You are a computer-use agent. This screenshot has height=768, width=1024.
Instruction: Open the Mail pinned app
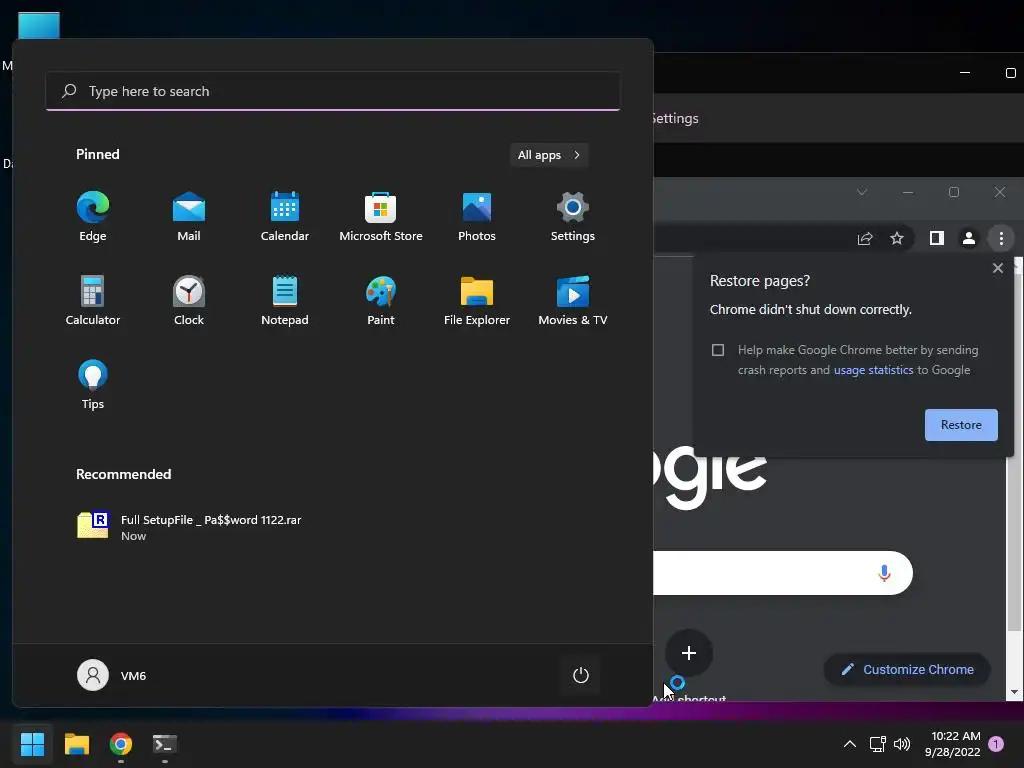(189, 217)
